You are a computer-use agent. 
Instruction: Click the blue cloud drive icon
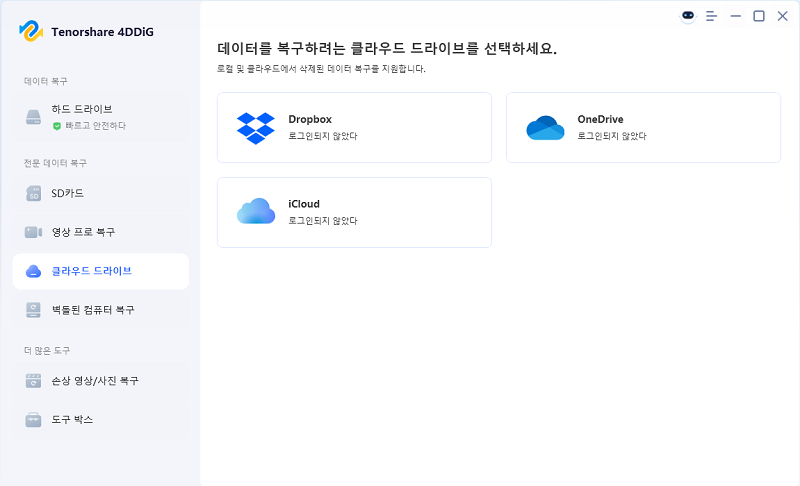[x=33, y=271]
